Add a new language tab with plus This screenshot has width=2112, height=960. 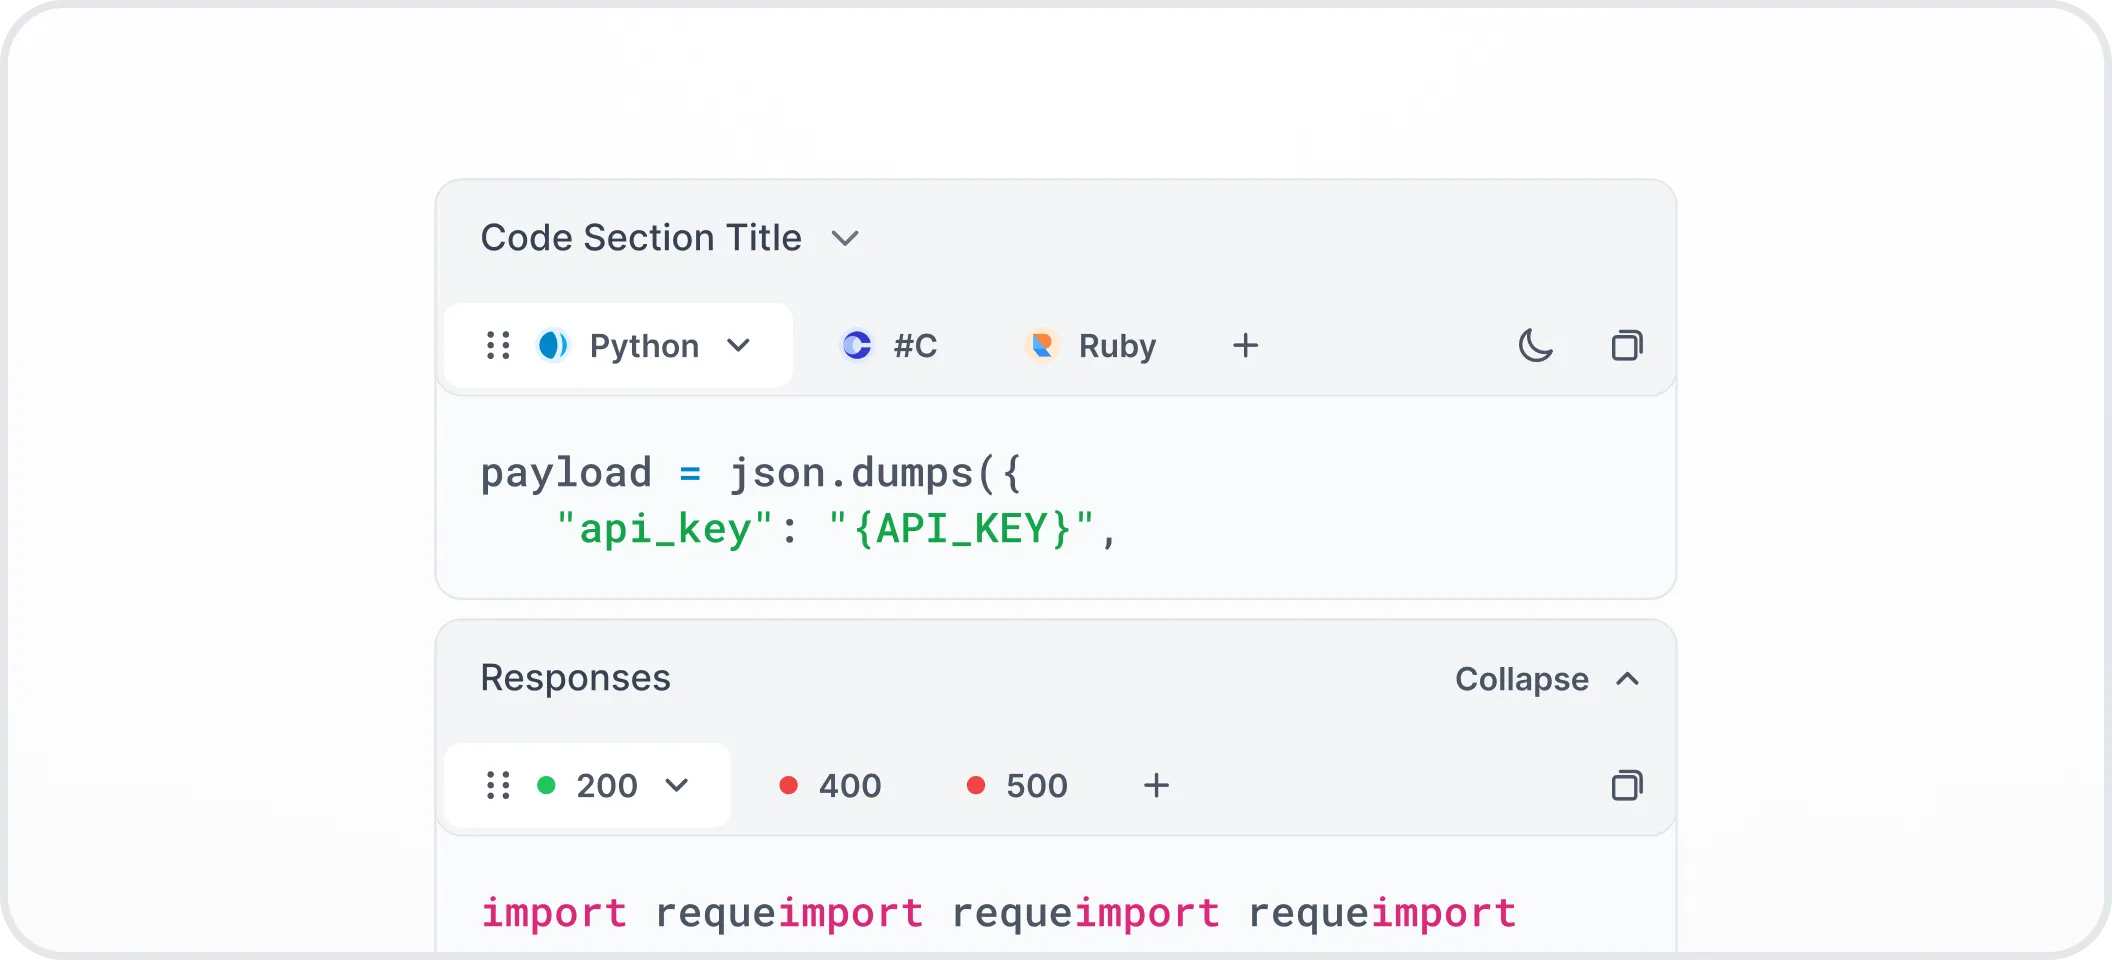tap(1245, 345)
